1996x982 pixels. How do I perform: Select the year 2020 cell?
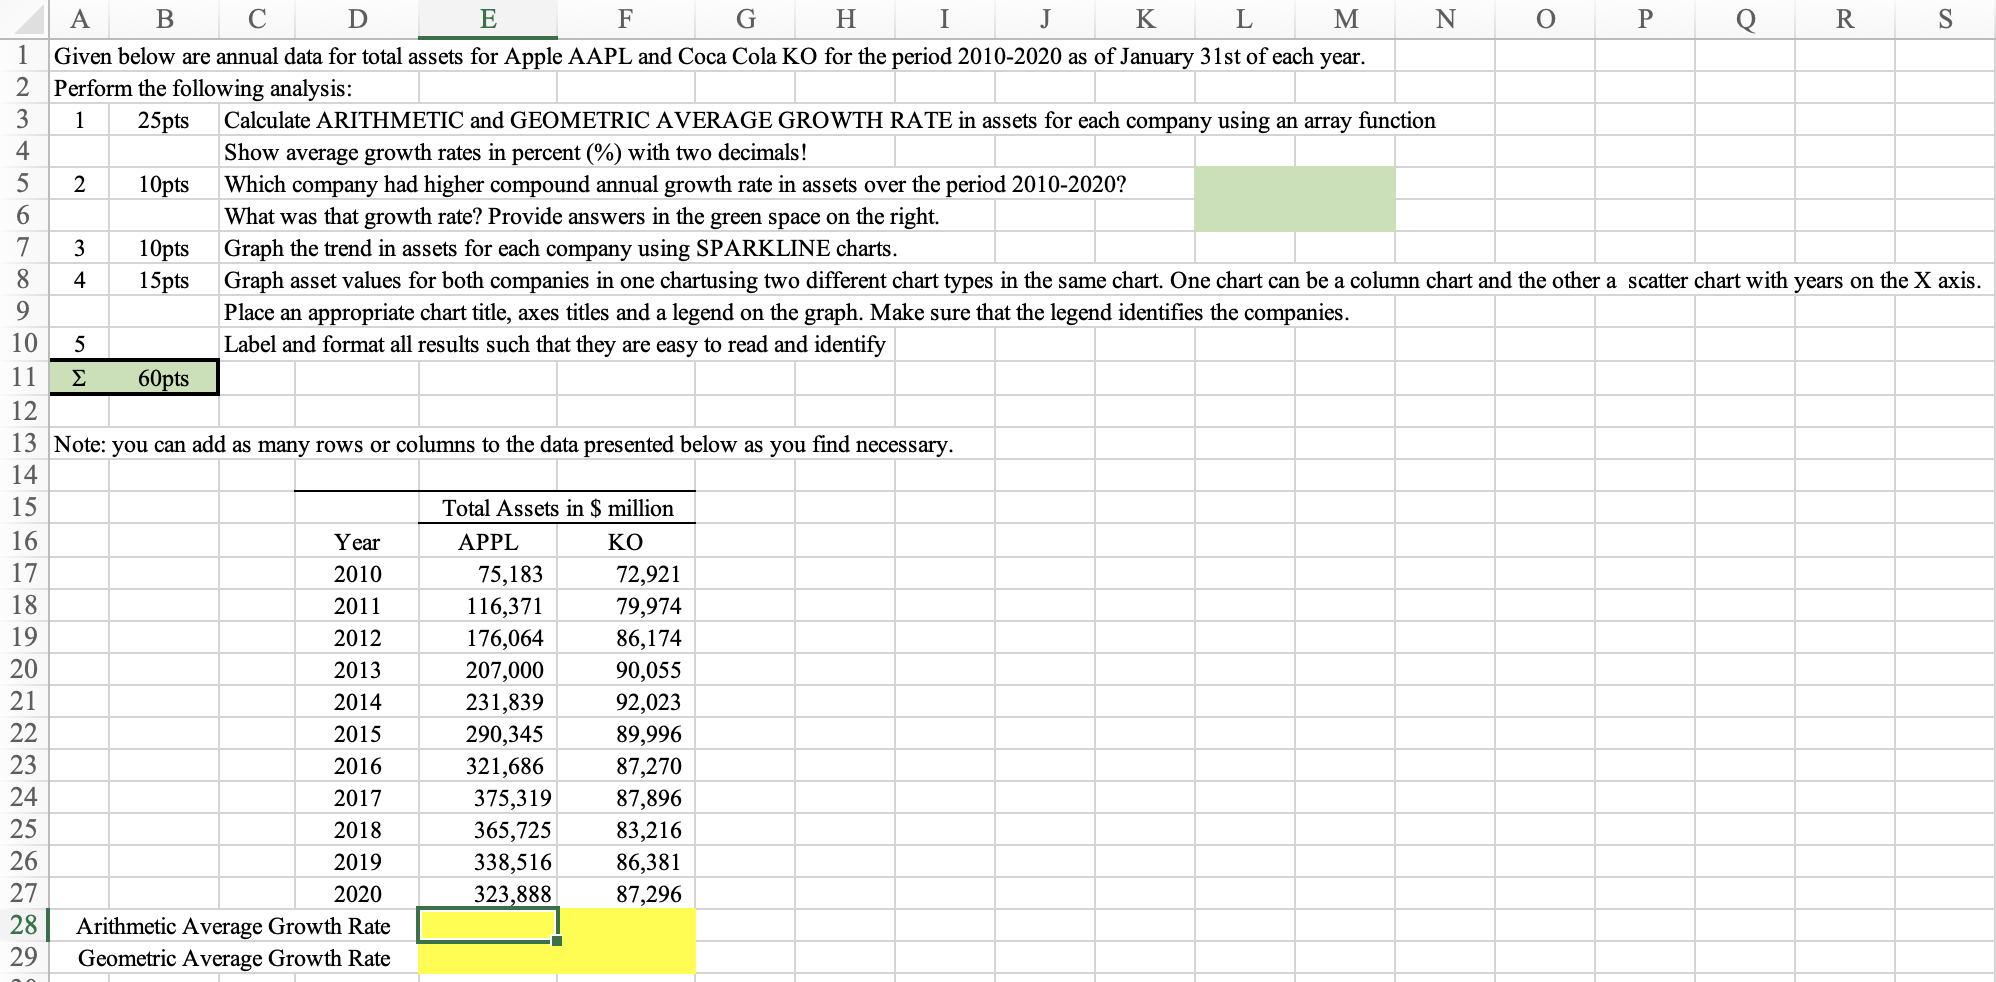(x=356, y=893)
